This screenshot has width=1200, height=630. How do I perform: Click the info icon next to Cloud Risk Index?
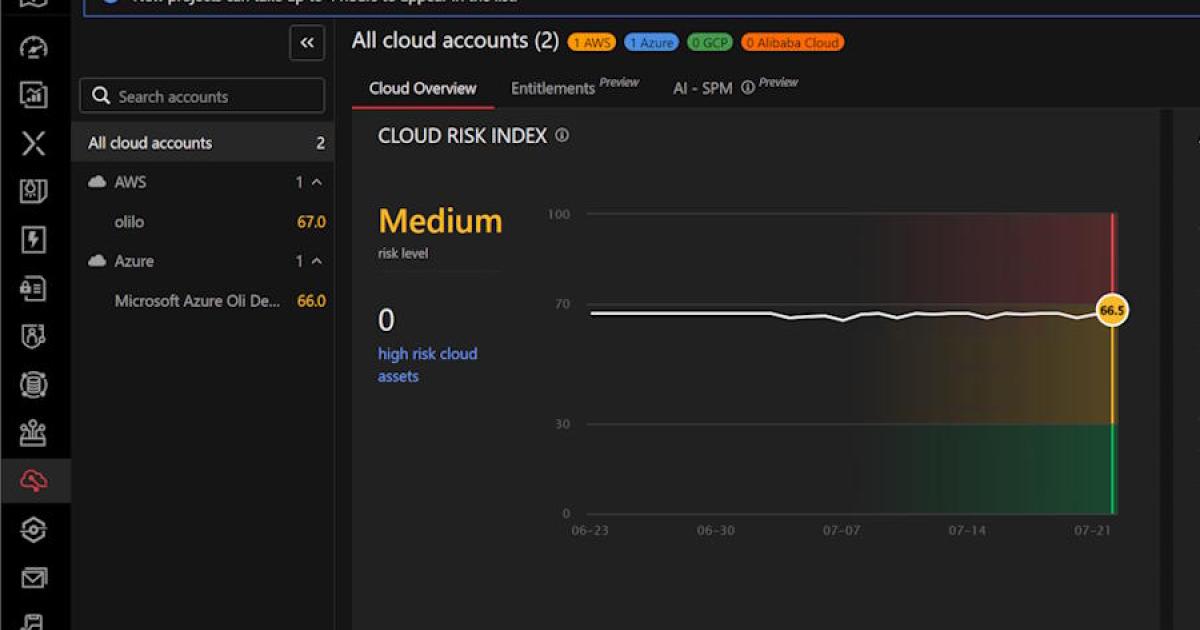562,135
